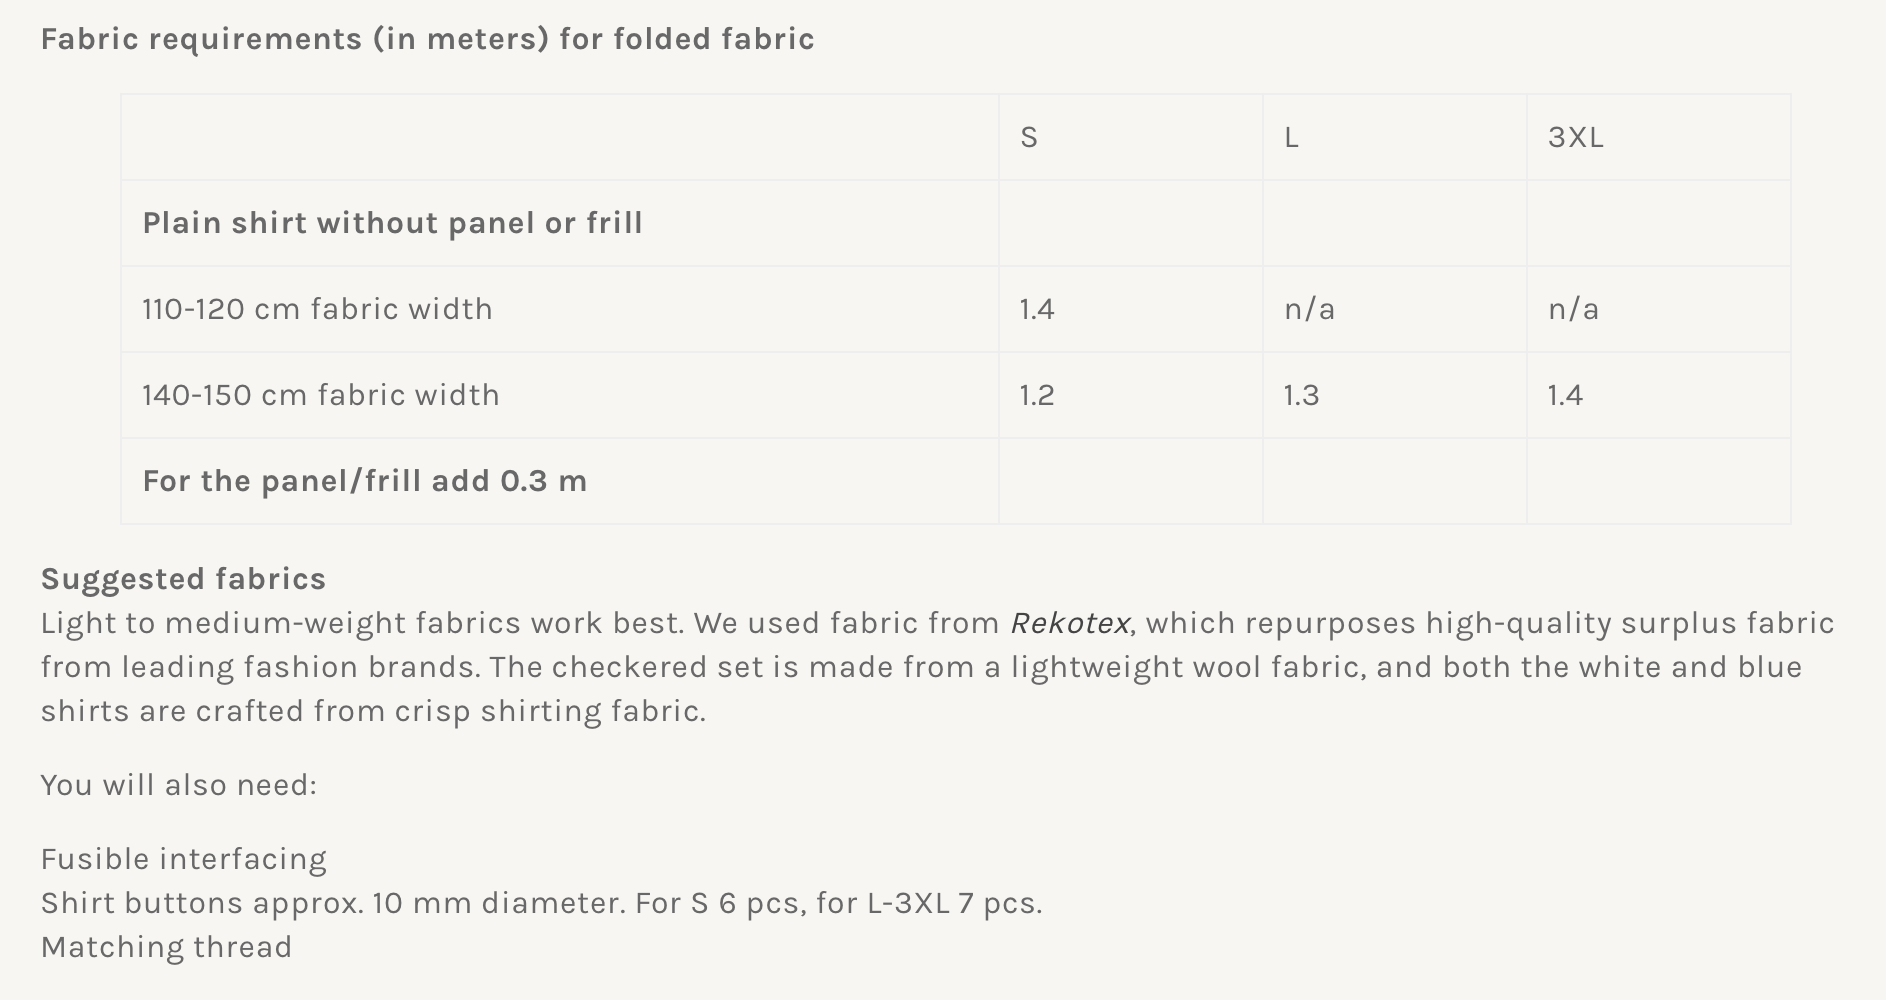Viewport: 1886px width, 1000px height.
Task: Click the 1.3 value in the table
Action: tap(1301, 395)
